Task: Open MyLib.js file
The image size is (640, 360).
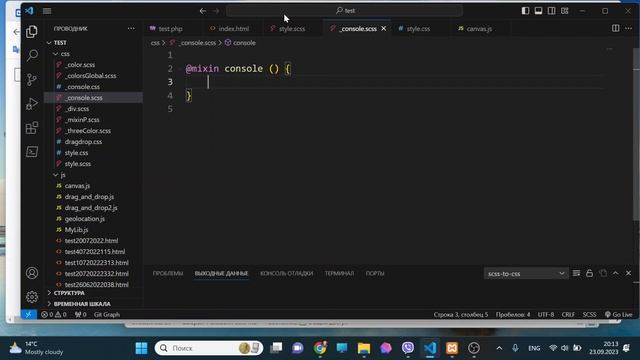Action: tap(76, 230)
